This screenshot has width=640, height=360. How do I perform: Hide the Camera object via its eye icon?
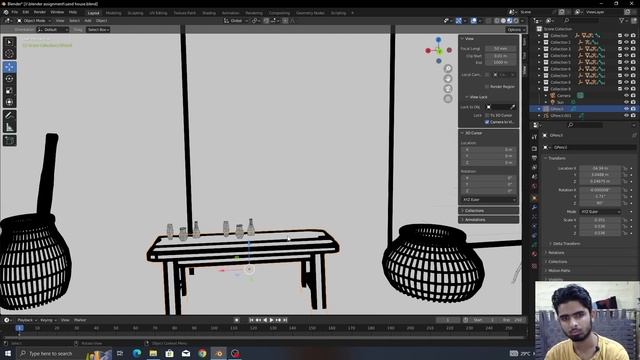pos(626,96)
